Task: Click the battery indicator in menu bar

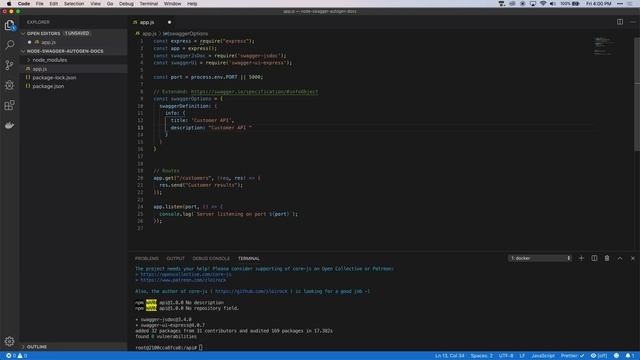Action: [570, 4]
